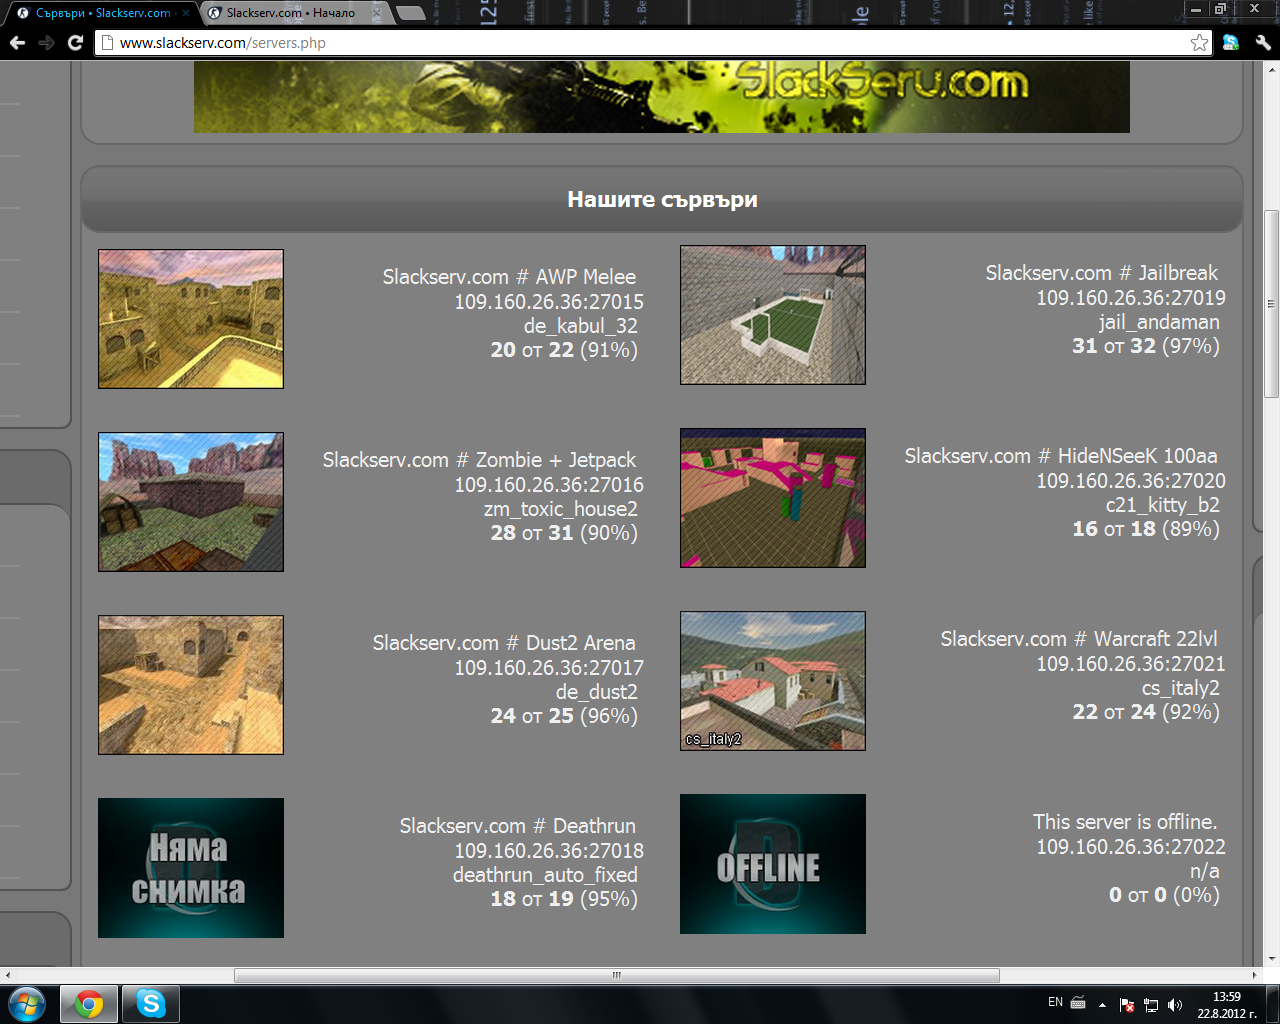Click the 'Няма снимка' placeholder thumbnail

point(191,868)
